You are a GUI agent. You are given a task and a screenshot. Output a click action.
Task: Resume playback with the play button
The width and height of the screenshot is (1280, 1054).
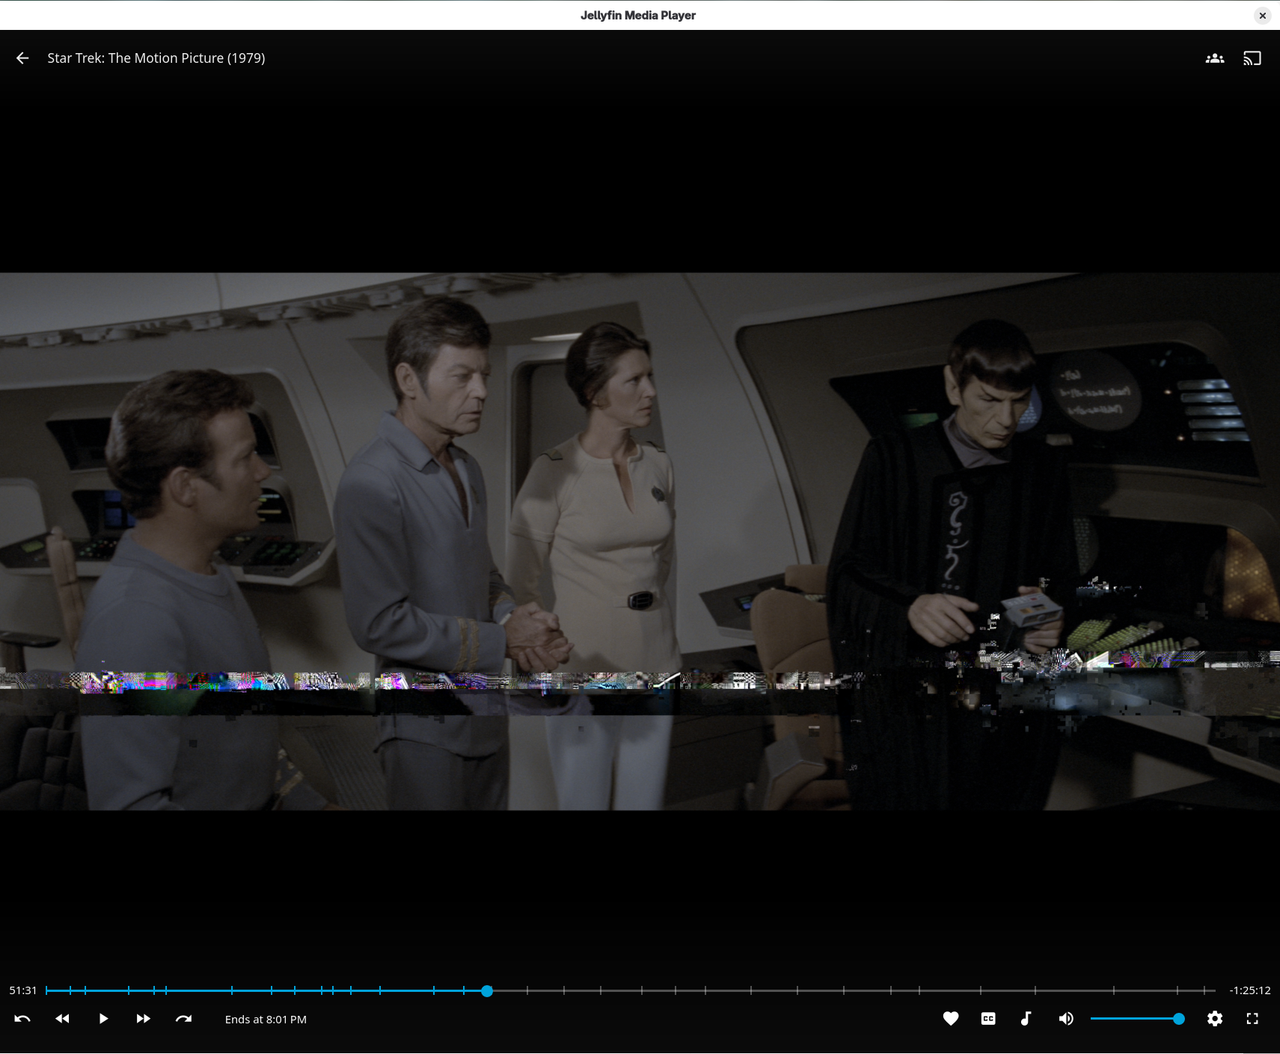coord(103,1019)
